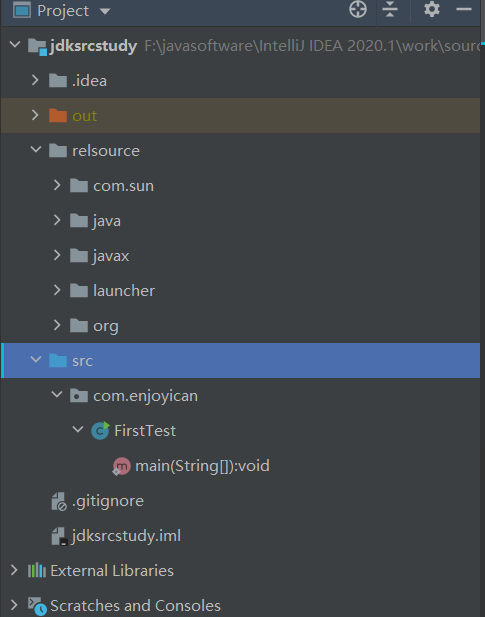Collapse the src folder chevron
Image resolution: width=485 pixels, height=617 pixels.
[x=35, y=360]
